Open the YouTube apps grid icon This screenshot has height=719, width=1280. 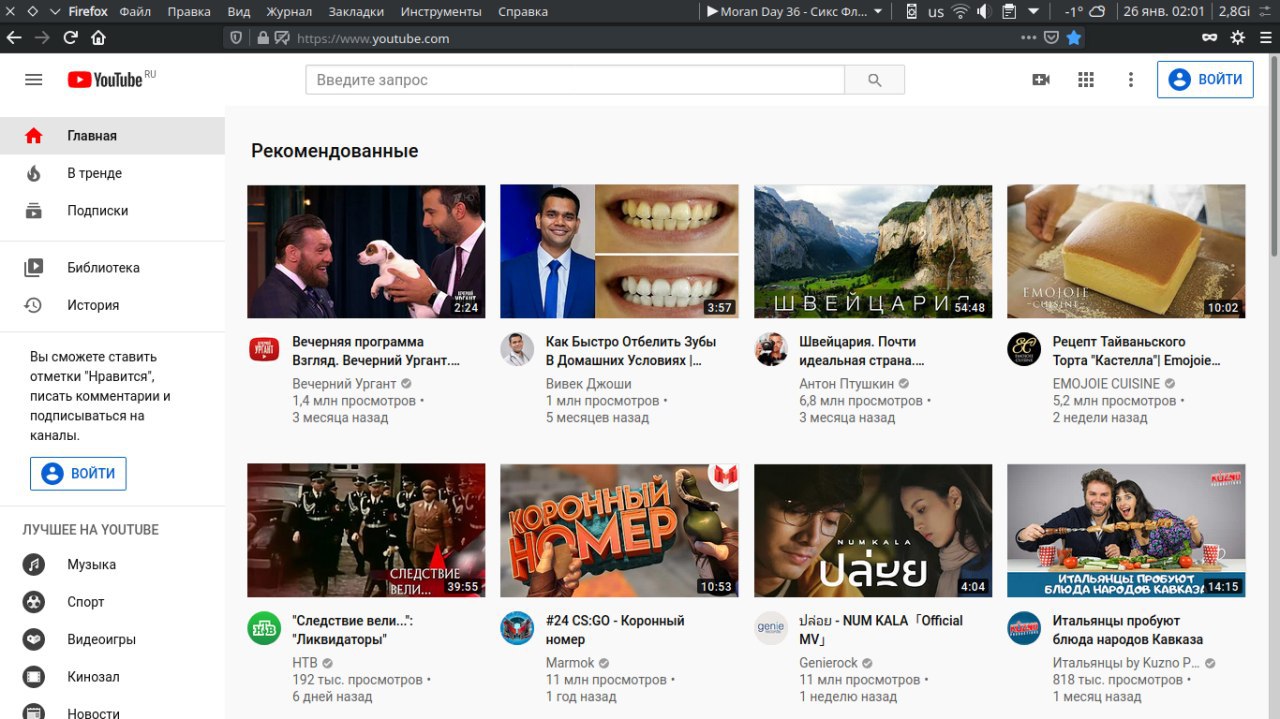pyautogui.click(x=1086, y=80)
